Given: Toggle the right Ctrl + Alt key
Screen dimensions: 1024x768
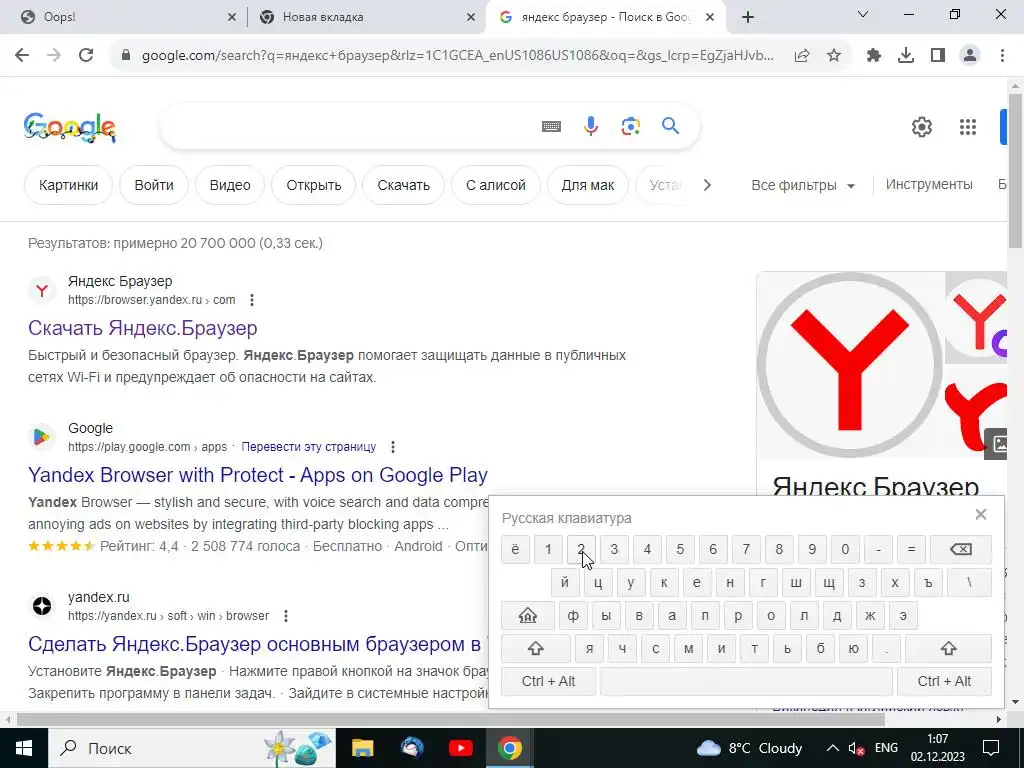Looking at the screenshot, I should pos(944,681).
